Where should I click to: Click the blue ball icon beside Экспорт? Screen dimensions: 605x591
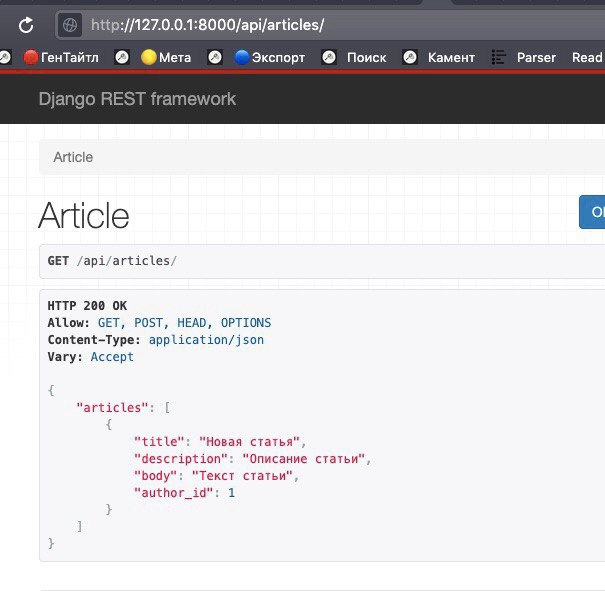[242, 57]
